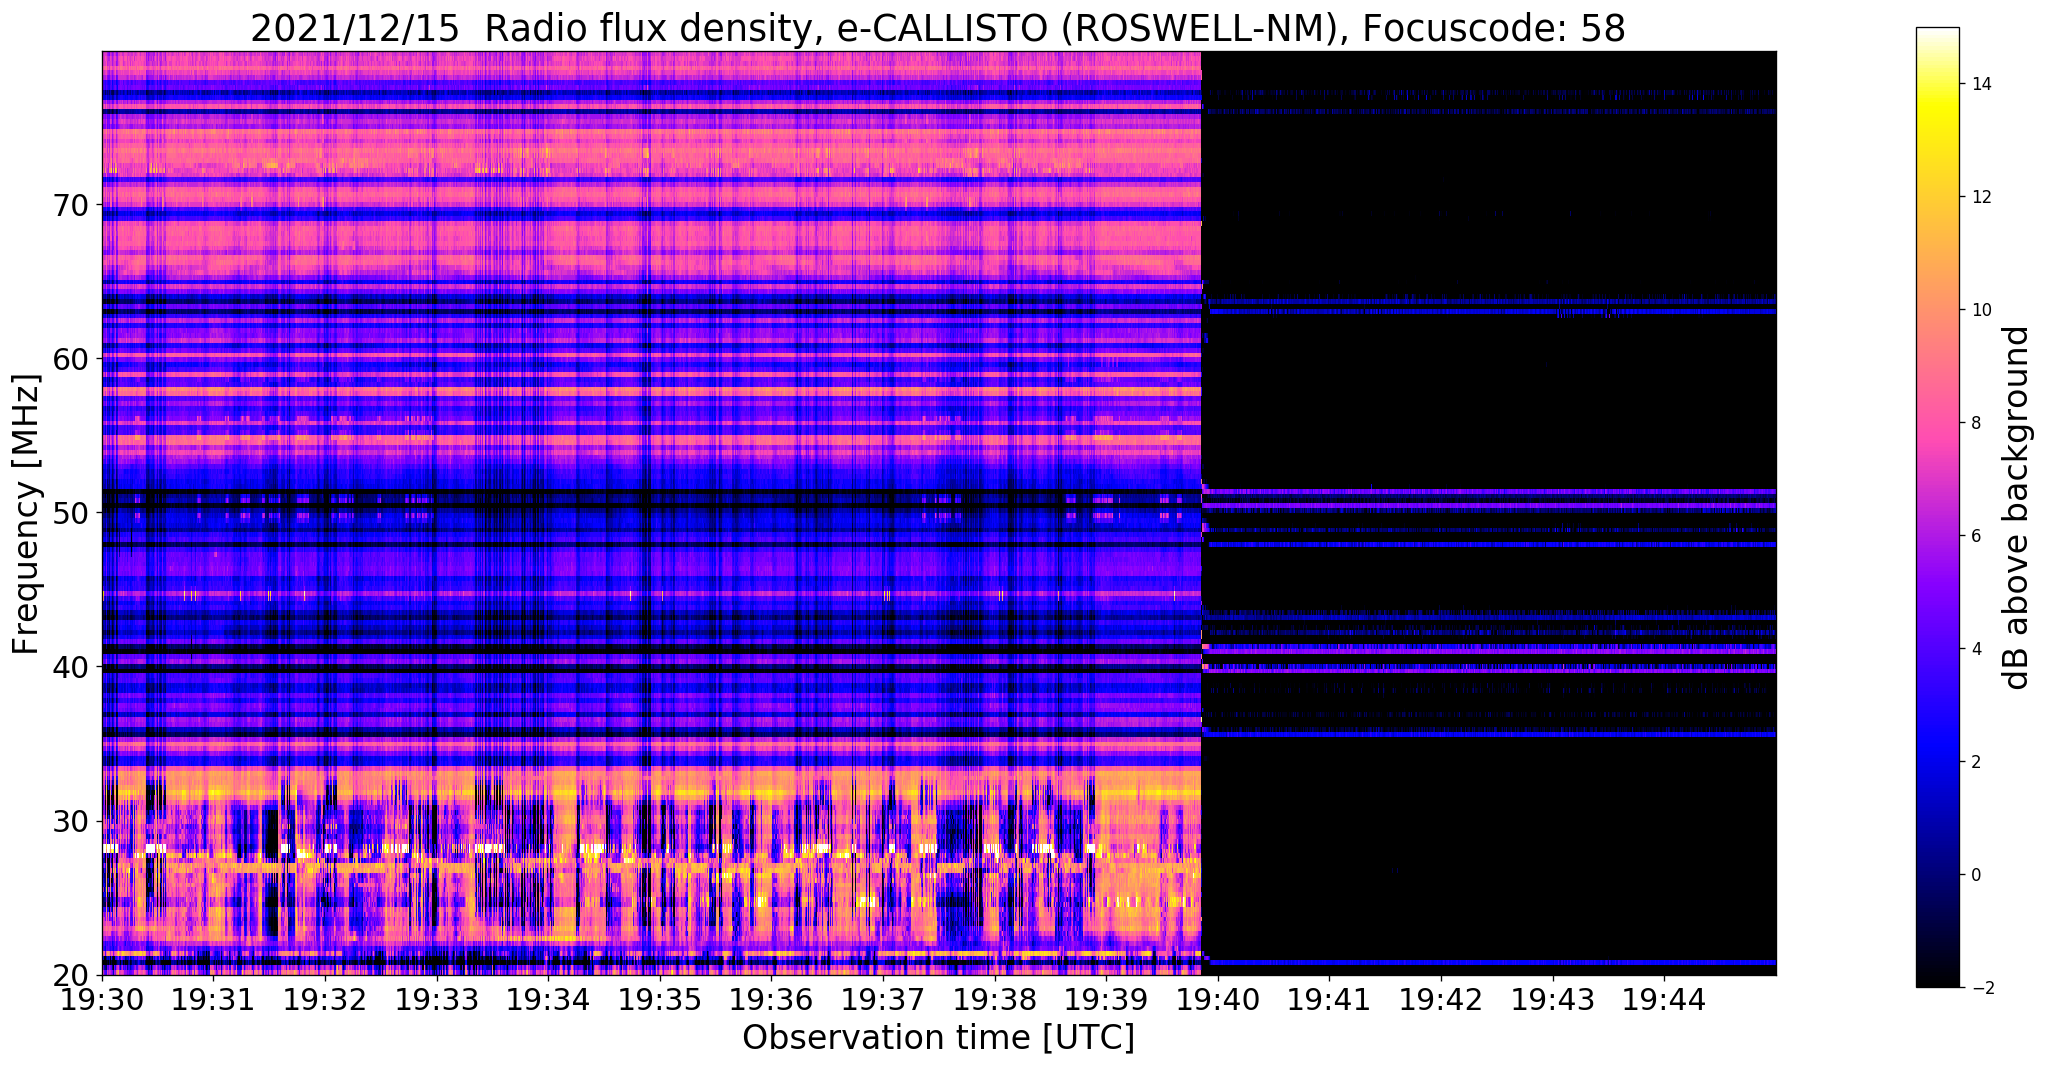Click the 19:30 time tick label
2047x1067 pixels.
coord(102,998)
